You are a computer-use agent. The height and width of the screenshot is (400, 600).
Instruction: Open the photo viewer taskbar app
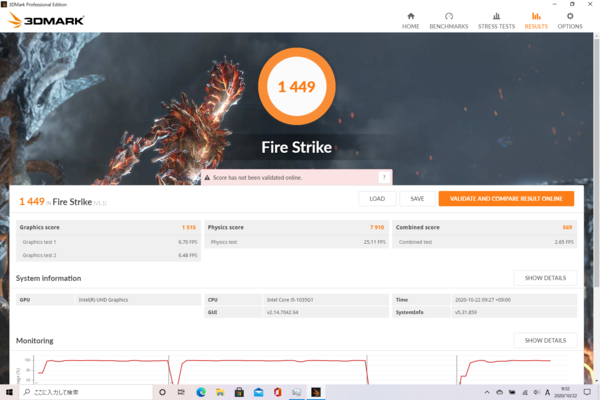297,392
